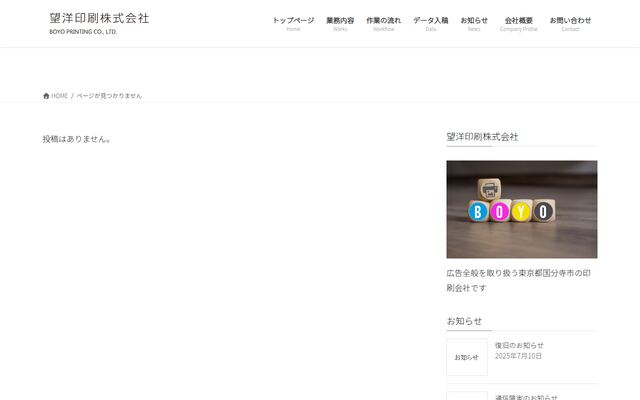Click the 投稿はありません message text
This screenshot has height=400, width=640.
(77, 139)
